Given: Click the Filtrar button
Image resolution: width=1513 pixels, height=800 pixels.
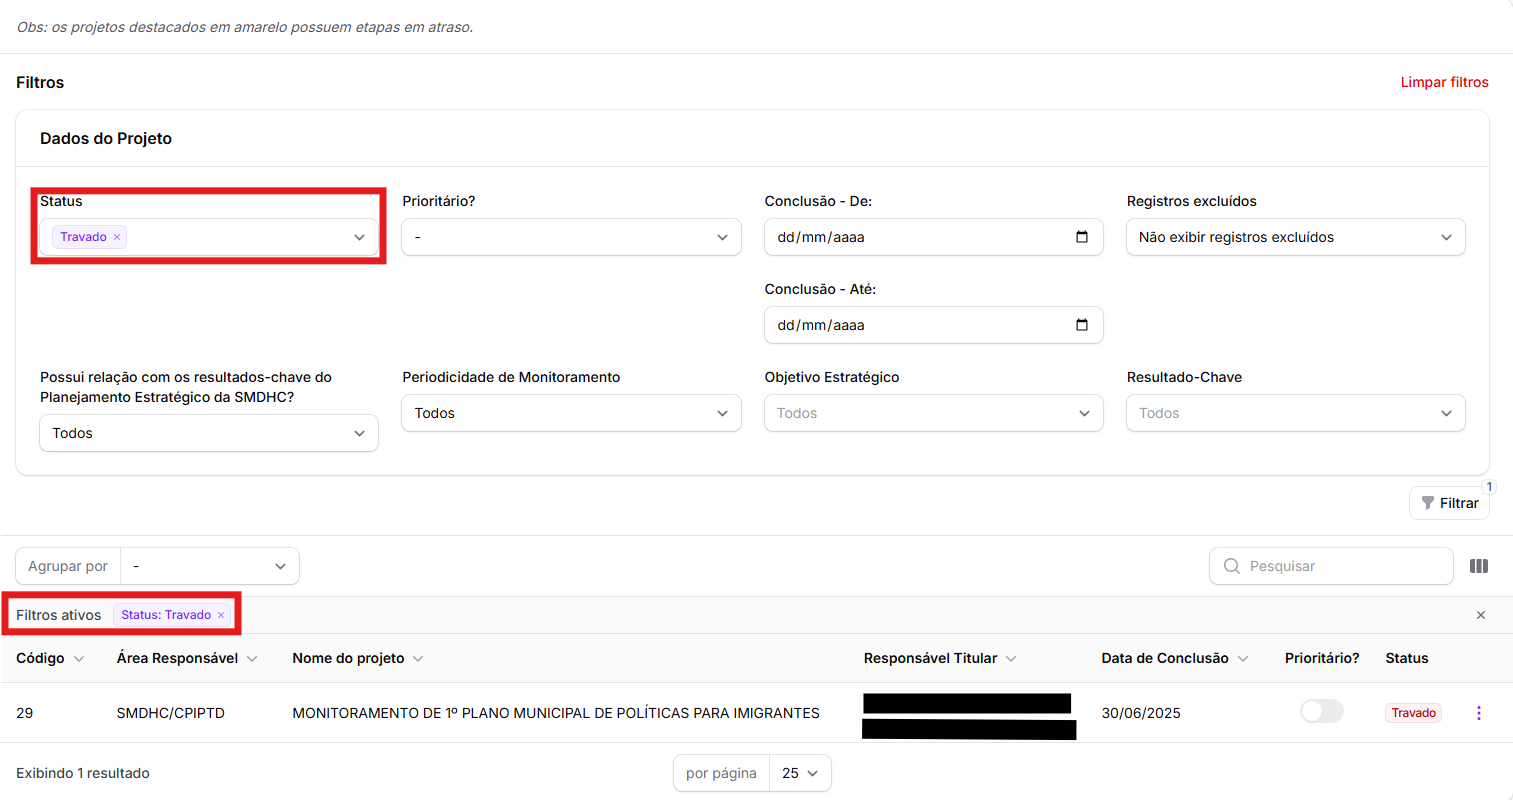Looking at the screenshot, I should 1449,503.
